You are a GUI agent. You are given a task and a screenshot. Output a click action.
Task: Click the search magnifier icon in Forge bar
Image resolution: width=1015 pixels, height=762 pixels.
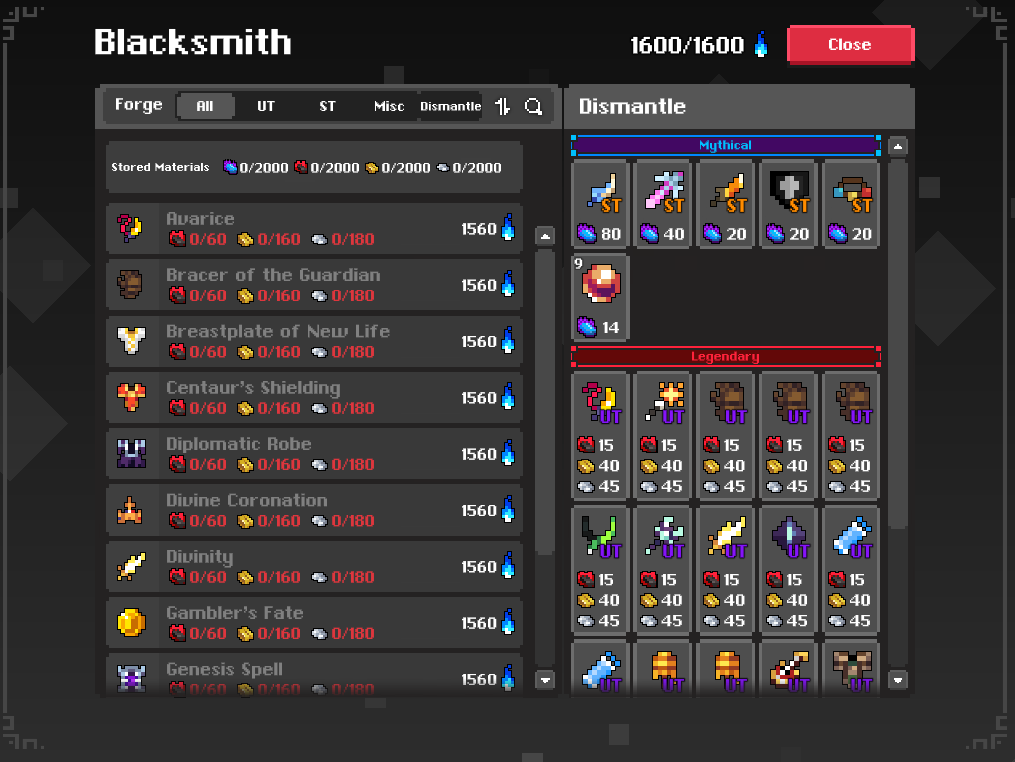coord(533,106)
